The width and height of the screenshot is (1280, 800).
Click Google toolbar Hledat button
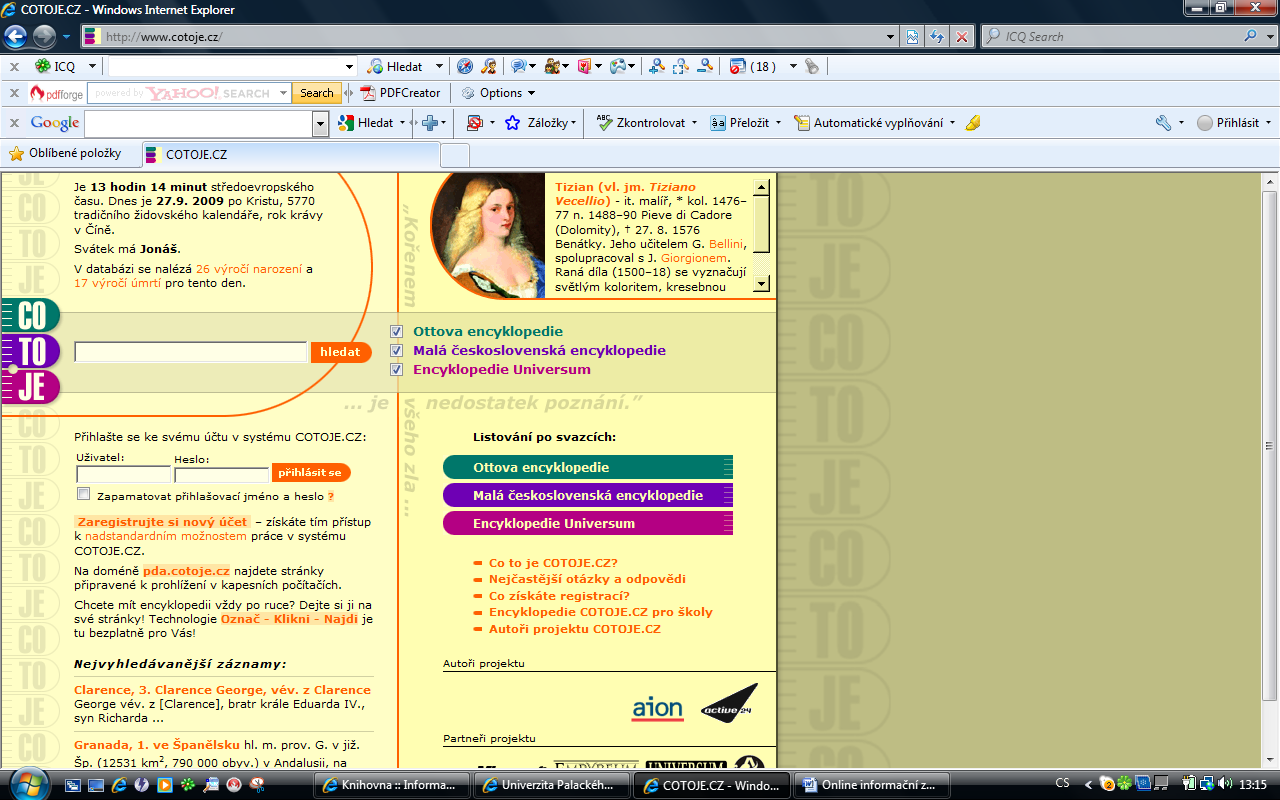pos(366,123)
